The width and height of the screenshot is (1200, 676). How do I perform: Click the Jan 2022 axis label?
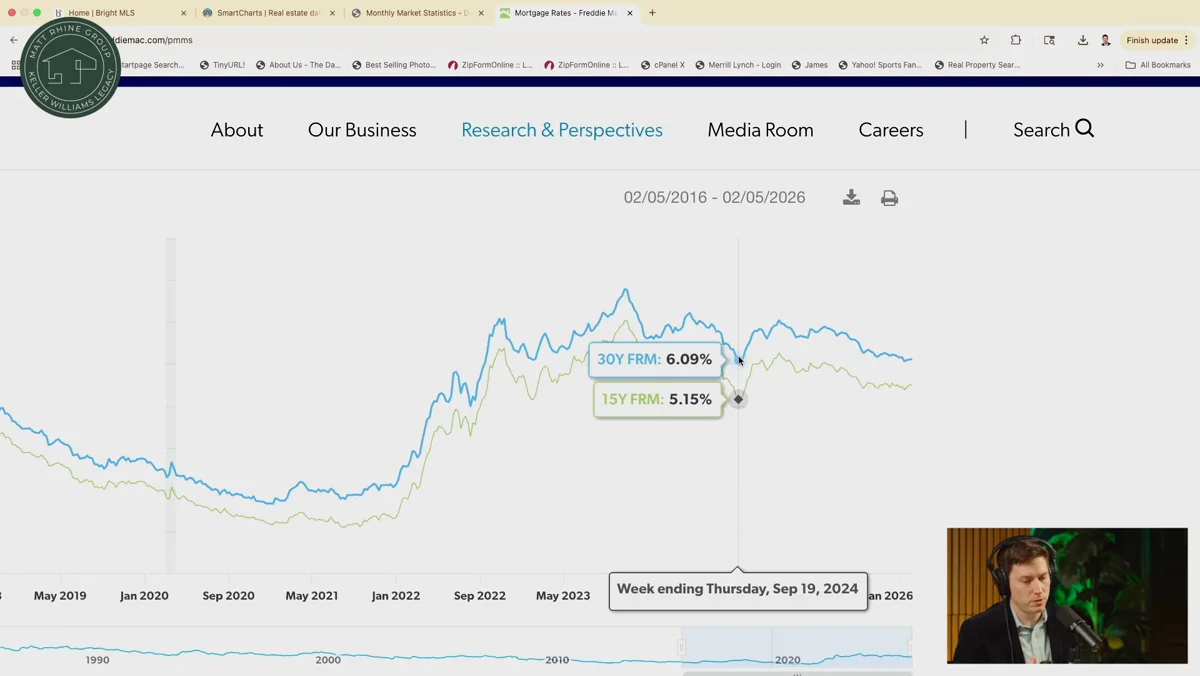(x=395, y=596)
